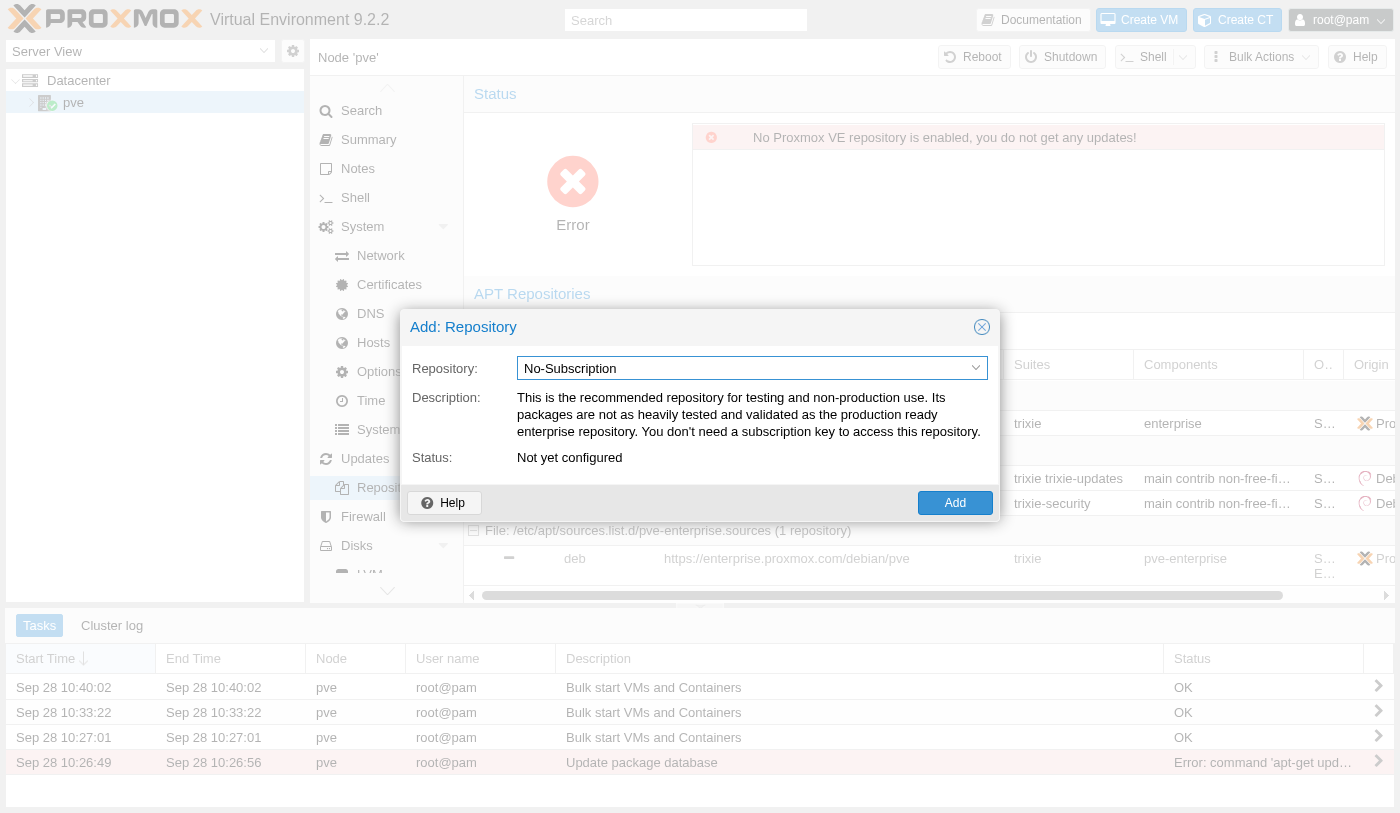
Task: Click the Status column header in task log
Action: pyautogui.click(x=1263, y=659)
